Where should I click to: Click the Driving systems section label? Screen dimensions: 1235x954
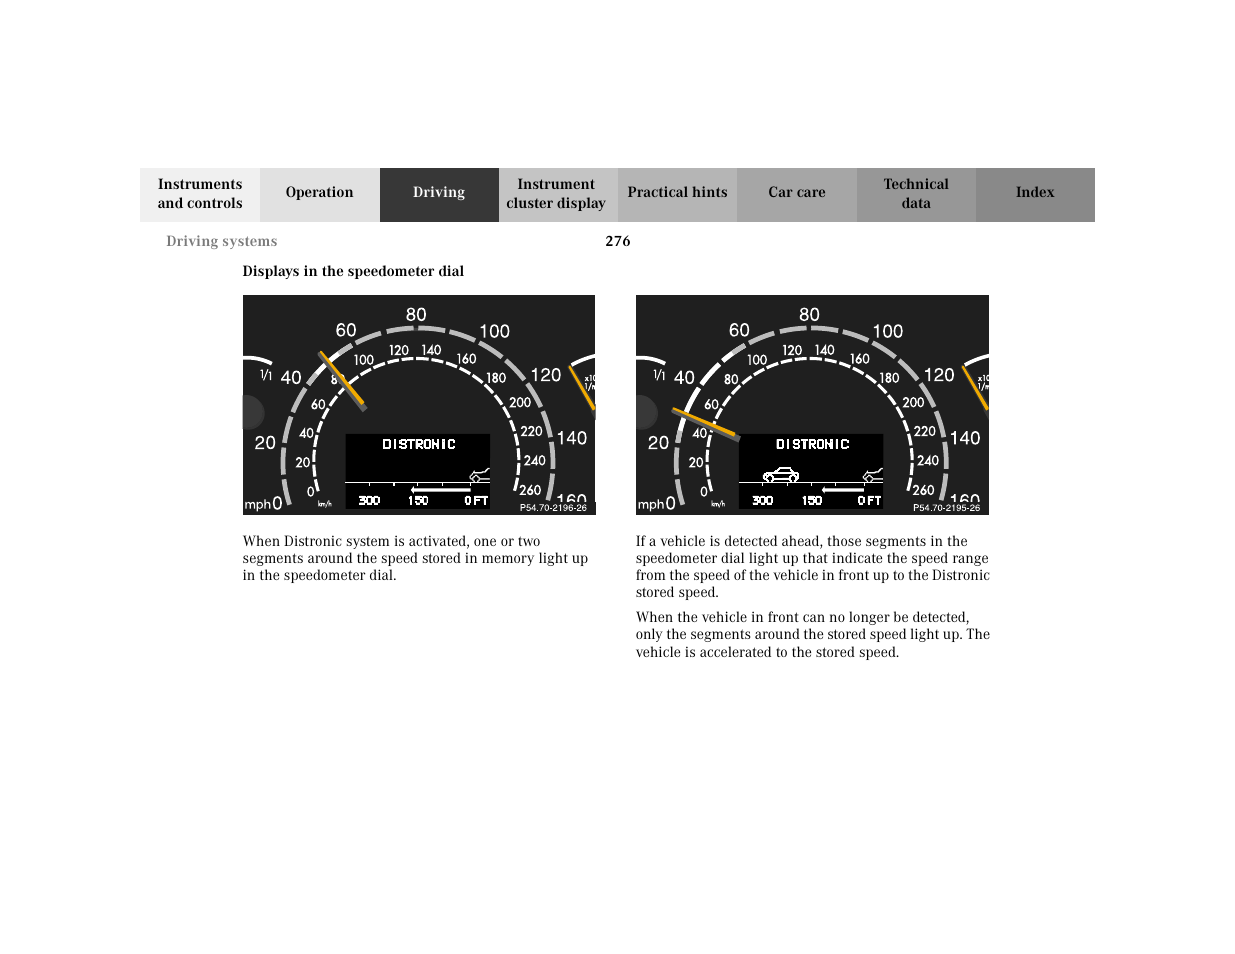(x=222, y=241)
